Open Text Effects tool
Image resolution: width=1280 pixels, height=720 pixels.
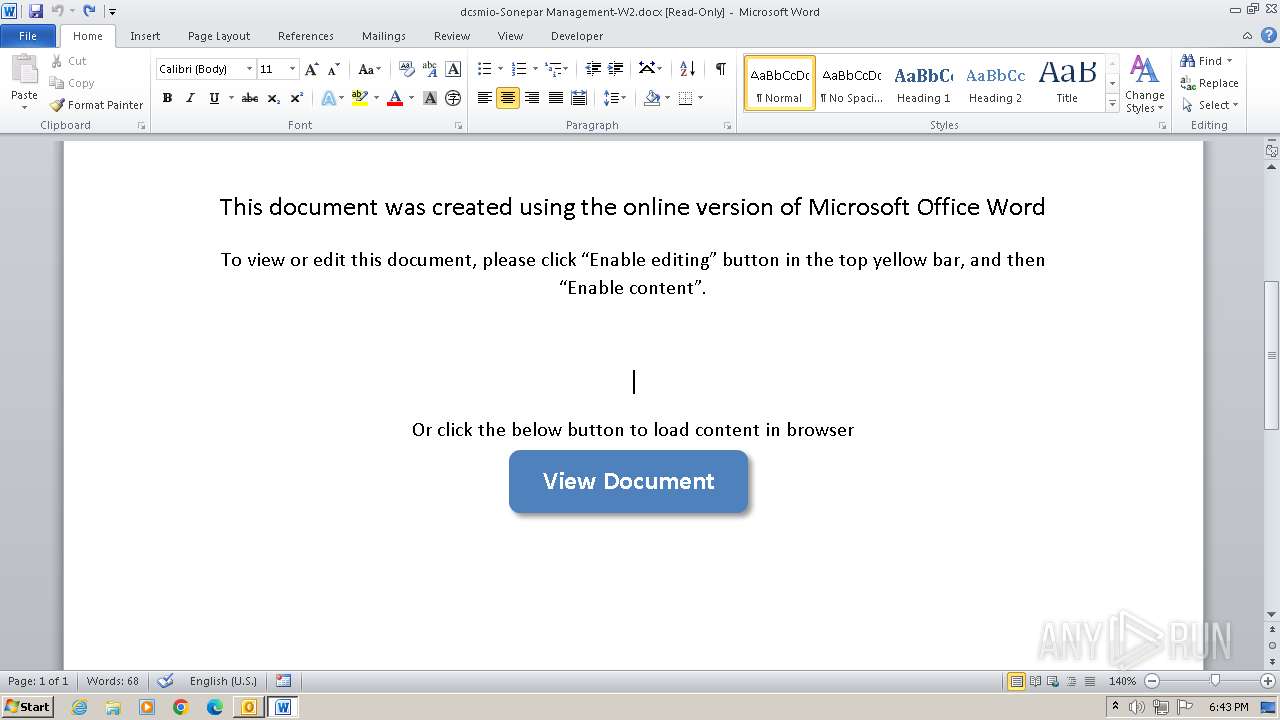point(327,98)
